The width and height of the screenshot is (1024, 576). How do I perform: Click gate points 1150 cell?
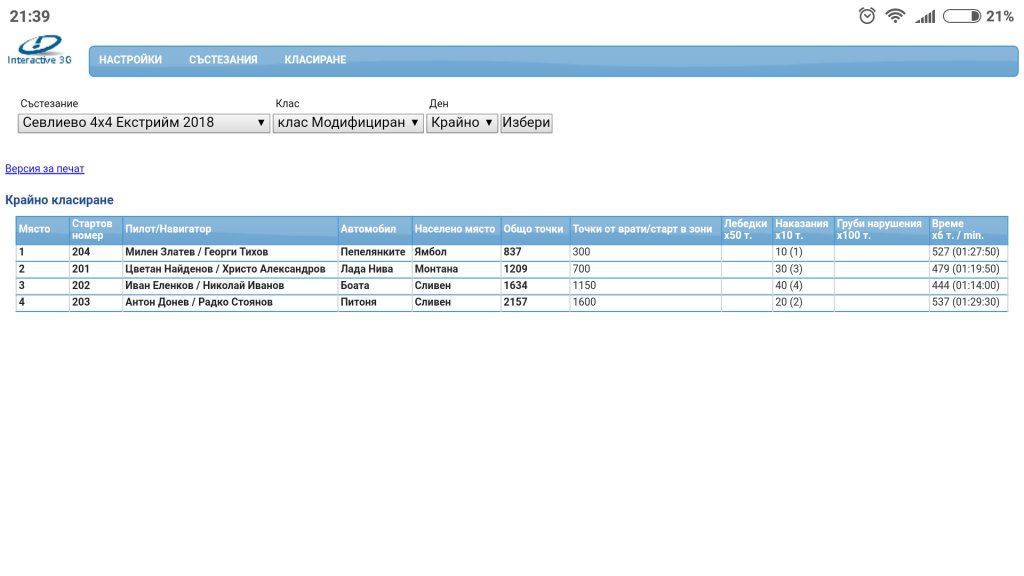pos(645,285)
